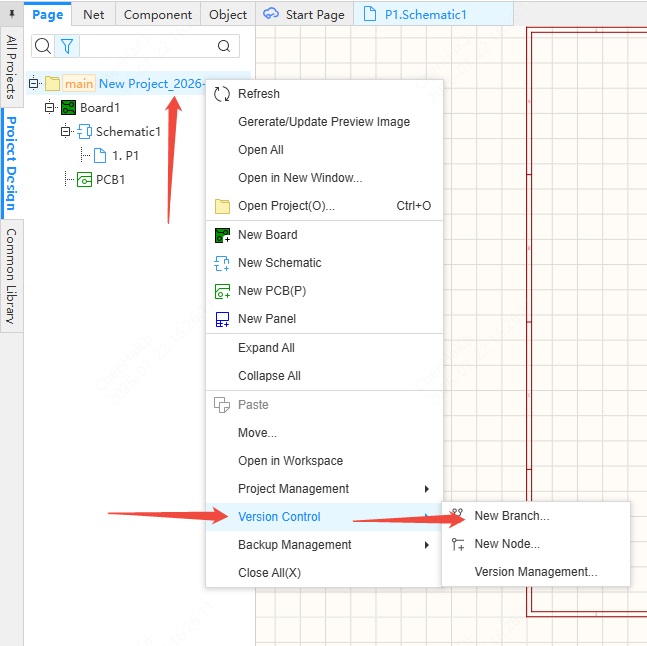The height and width of the screenshot is (646, 647).
Task: Select New Branch... in submenu
Action: [x=536, y=516]
